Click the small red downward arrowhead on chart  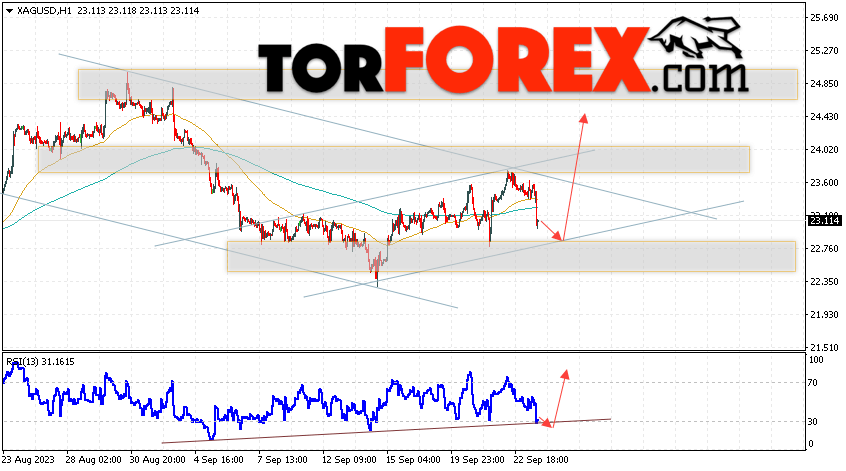557,236
